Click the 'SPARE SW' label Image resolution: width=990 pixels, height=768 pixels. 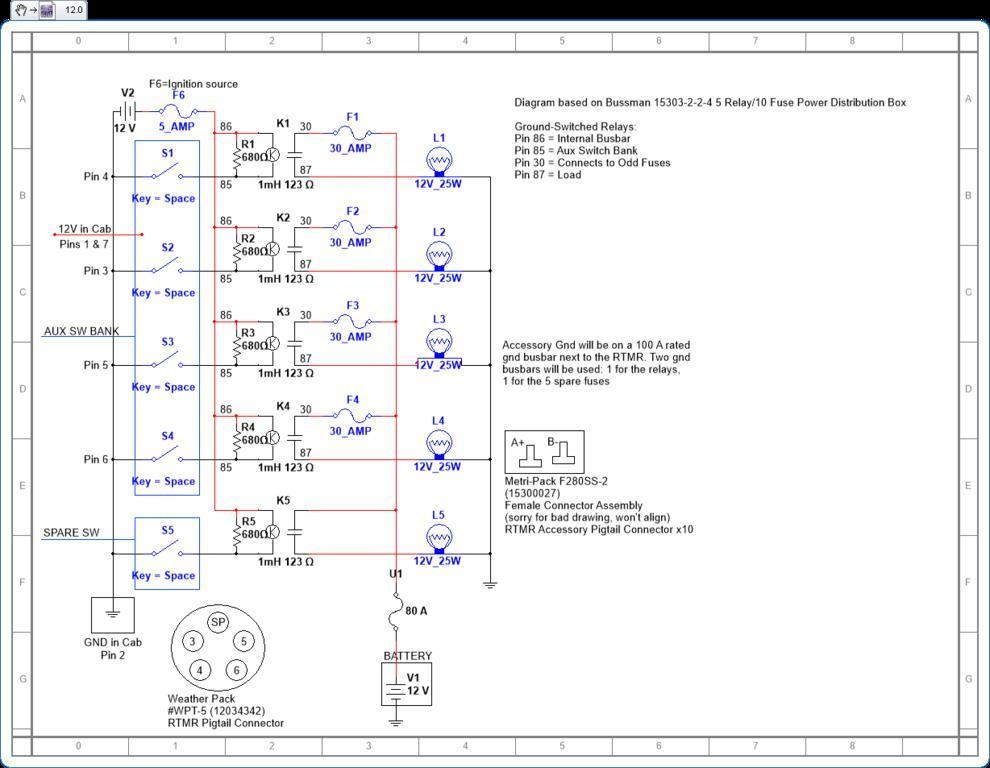click(71, 532)
